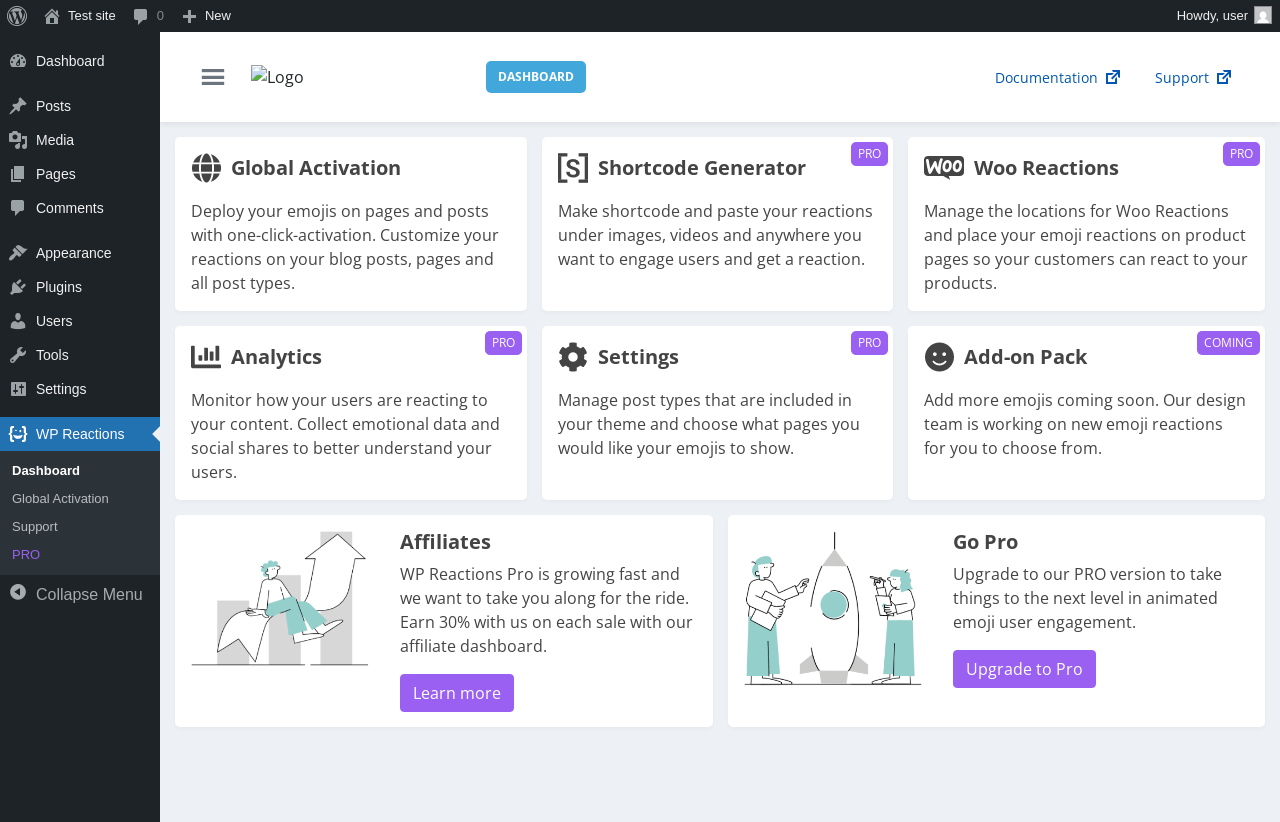Open the Settings card title
Viewport: 1280px width, 822px height.
click(638, 357)
